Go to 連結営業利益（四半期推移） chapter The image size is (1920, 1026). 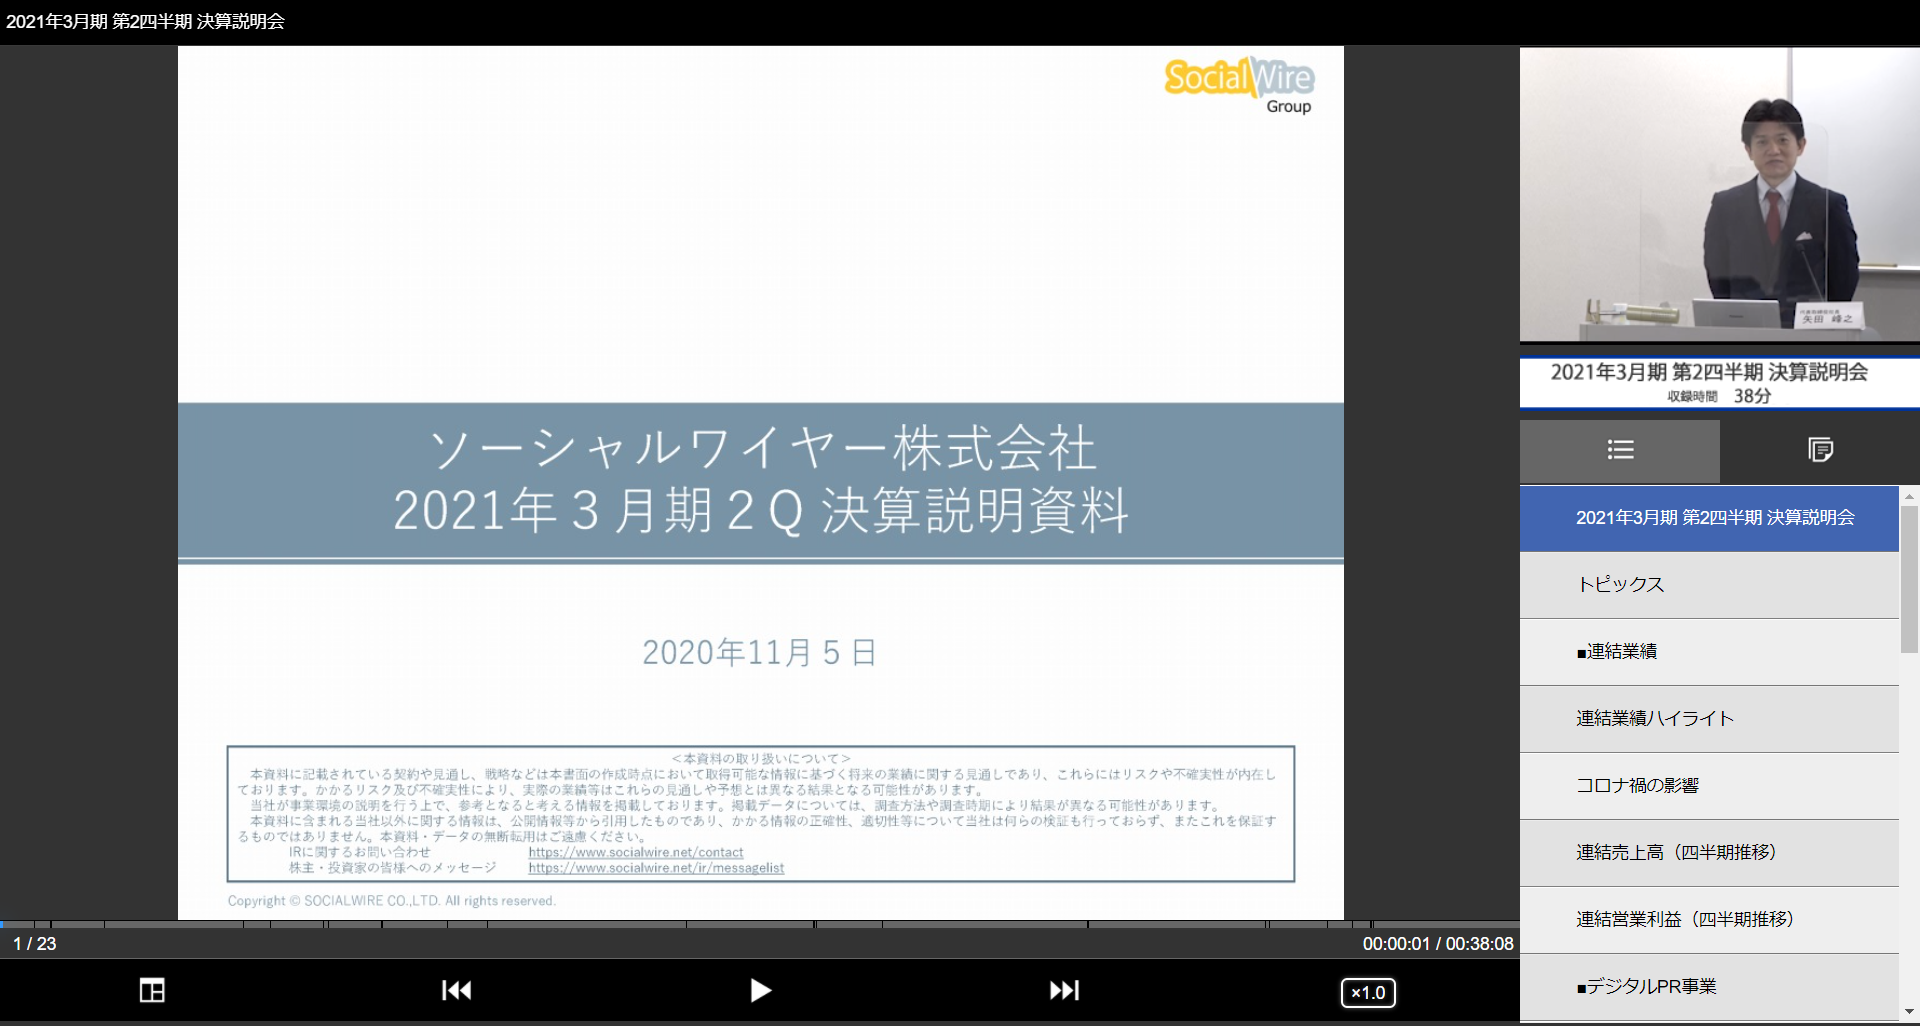[x=1709, y=920]
